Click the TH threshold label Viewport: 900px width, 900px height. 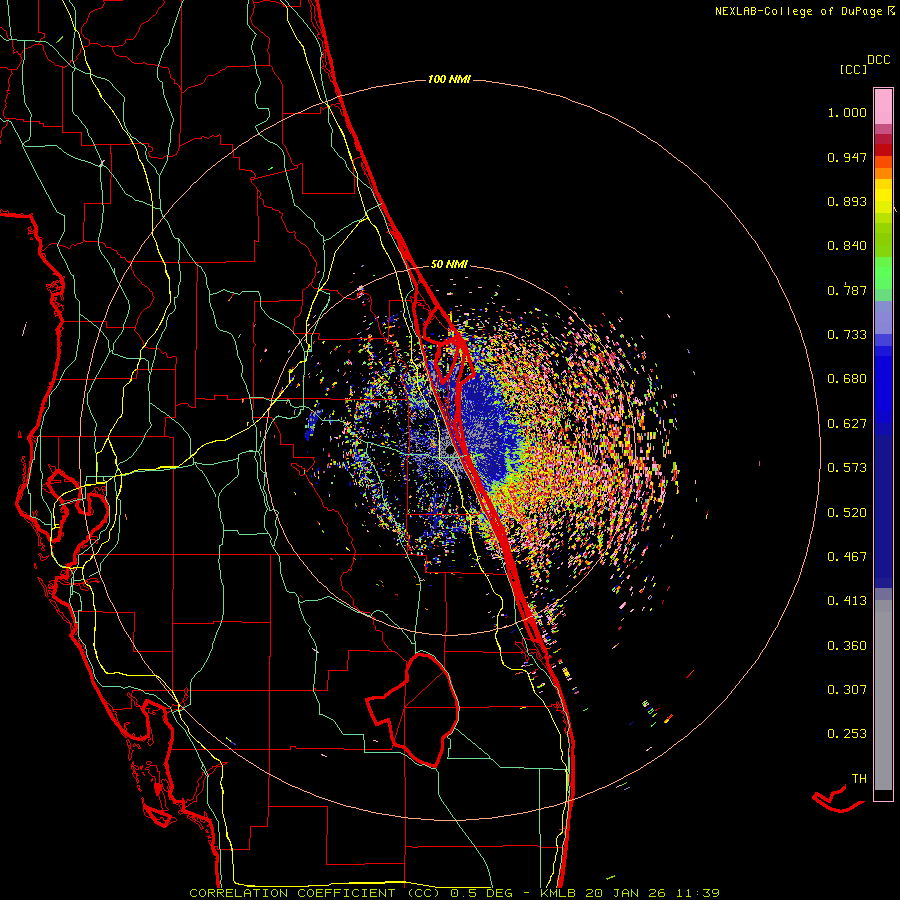pyautogui.click(x=859, y=779)
